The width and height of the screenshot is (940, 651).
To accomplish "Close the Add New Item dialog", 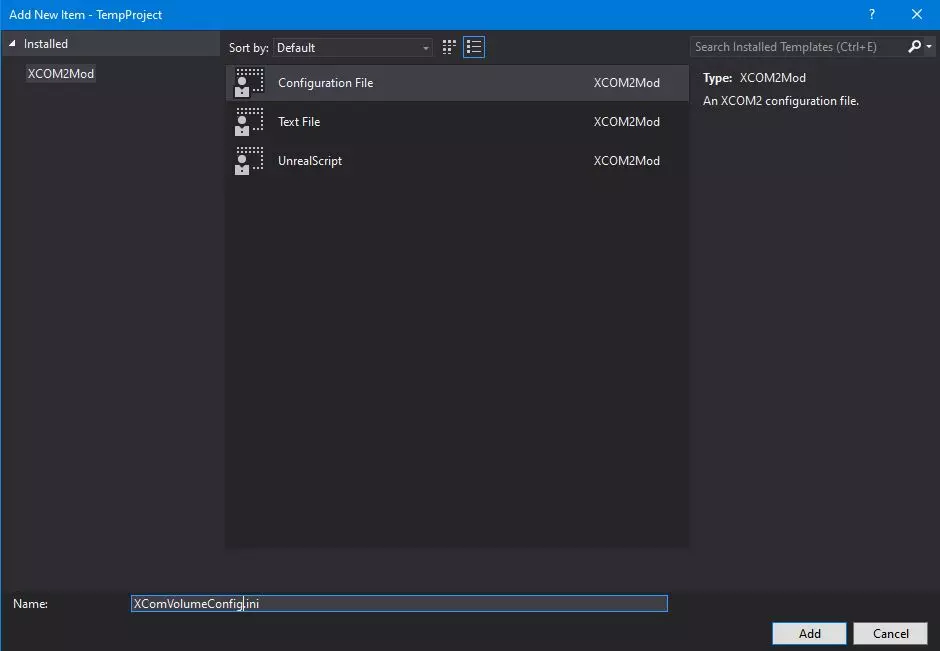I will point(917,14).
